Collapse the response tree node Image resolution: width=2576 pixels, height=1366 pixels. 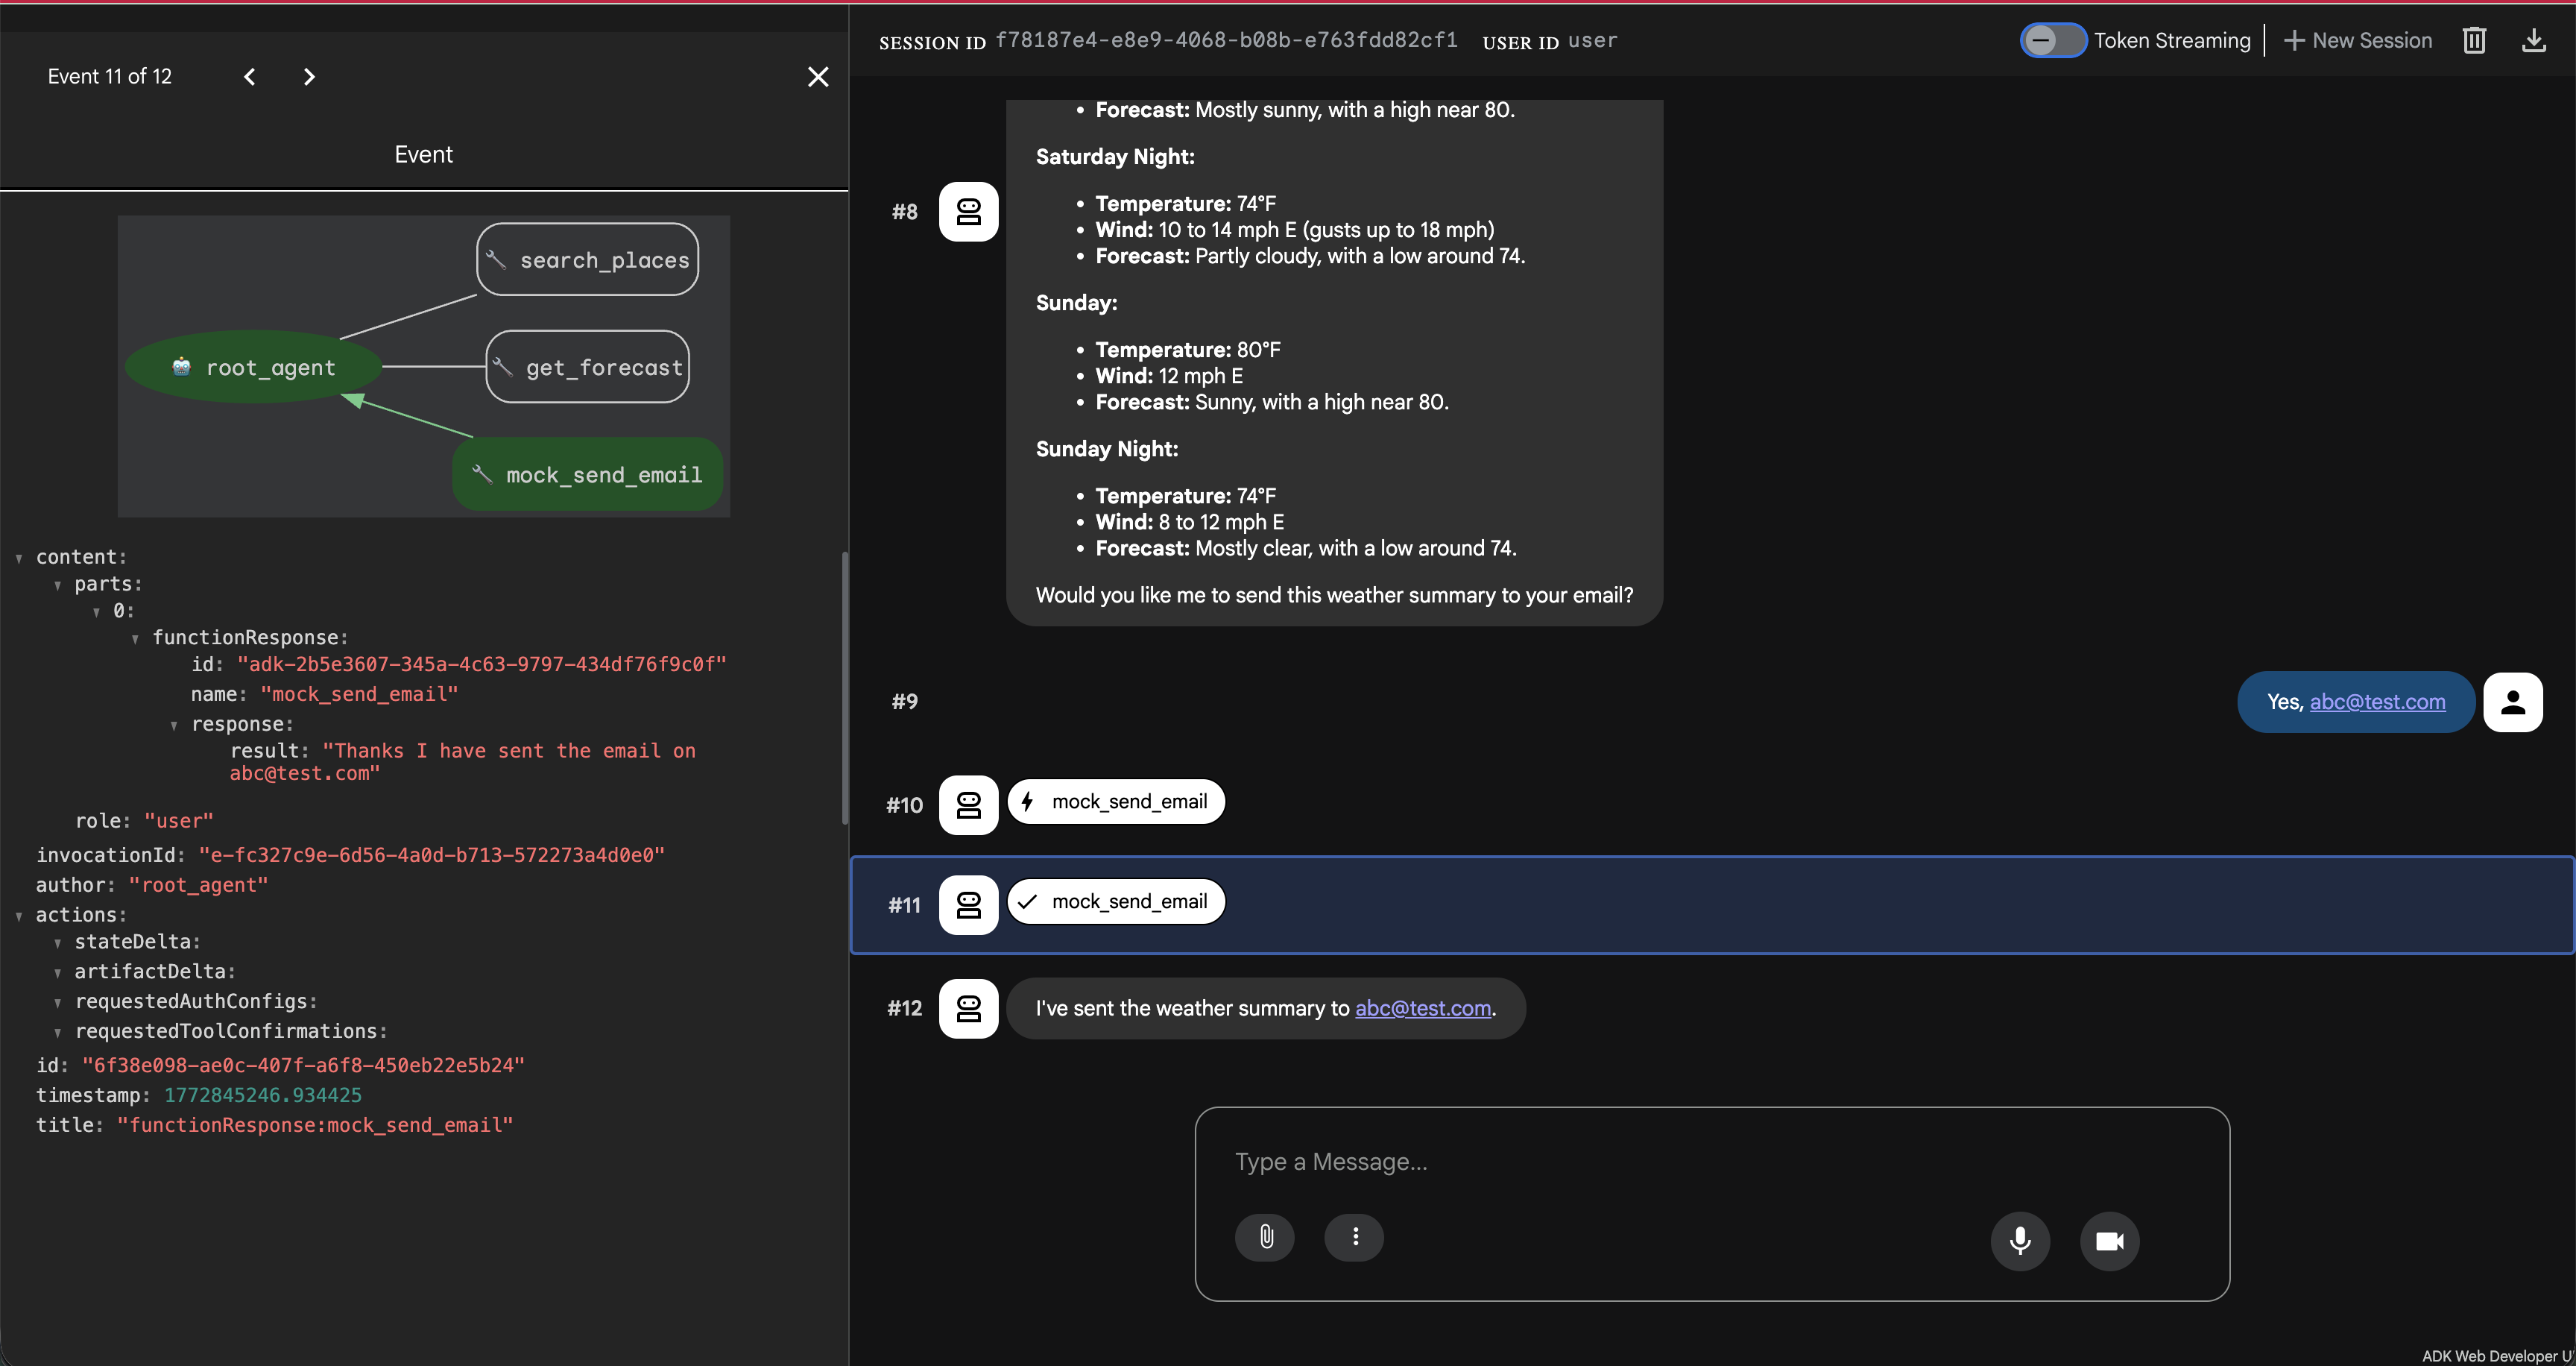[174, 725]
